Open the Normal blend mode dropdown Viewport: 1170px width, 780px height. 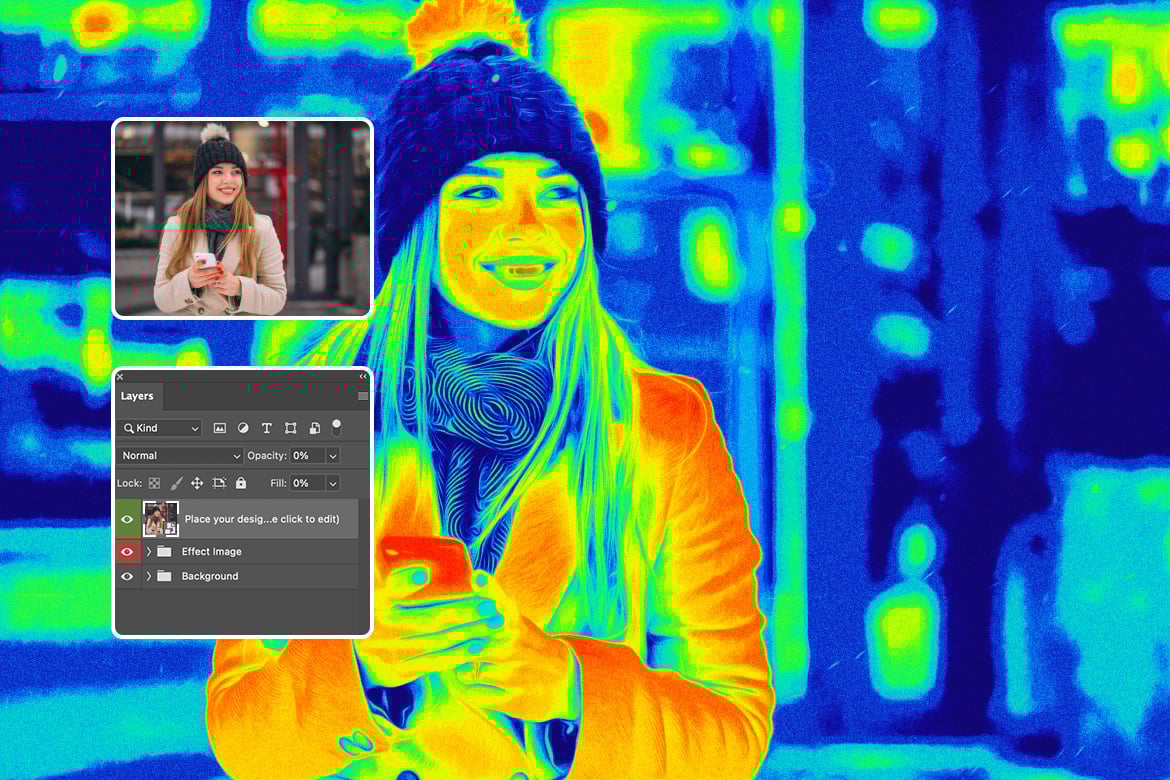coord(180,455)
